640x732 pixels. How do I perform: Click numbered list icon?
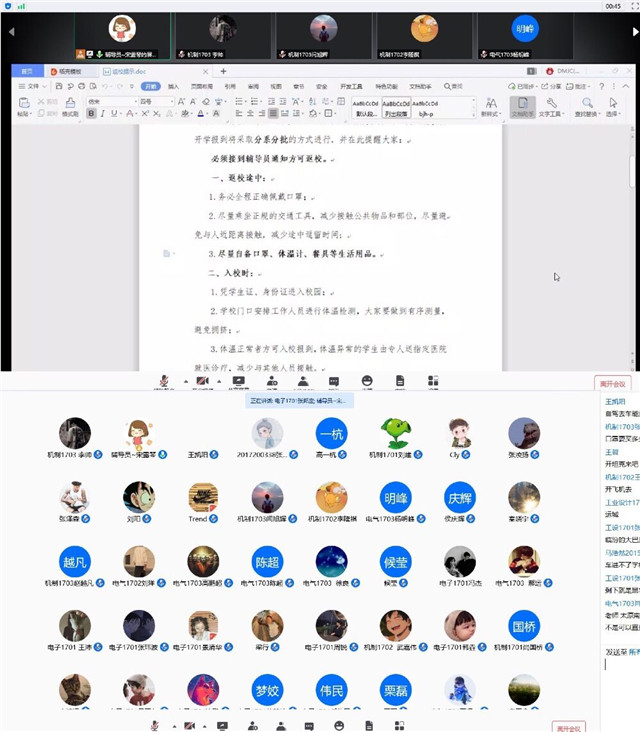click(255, 101)
